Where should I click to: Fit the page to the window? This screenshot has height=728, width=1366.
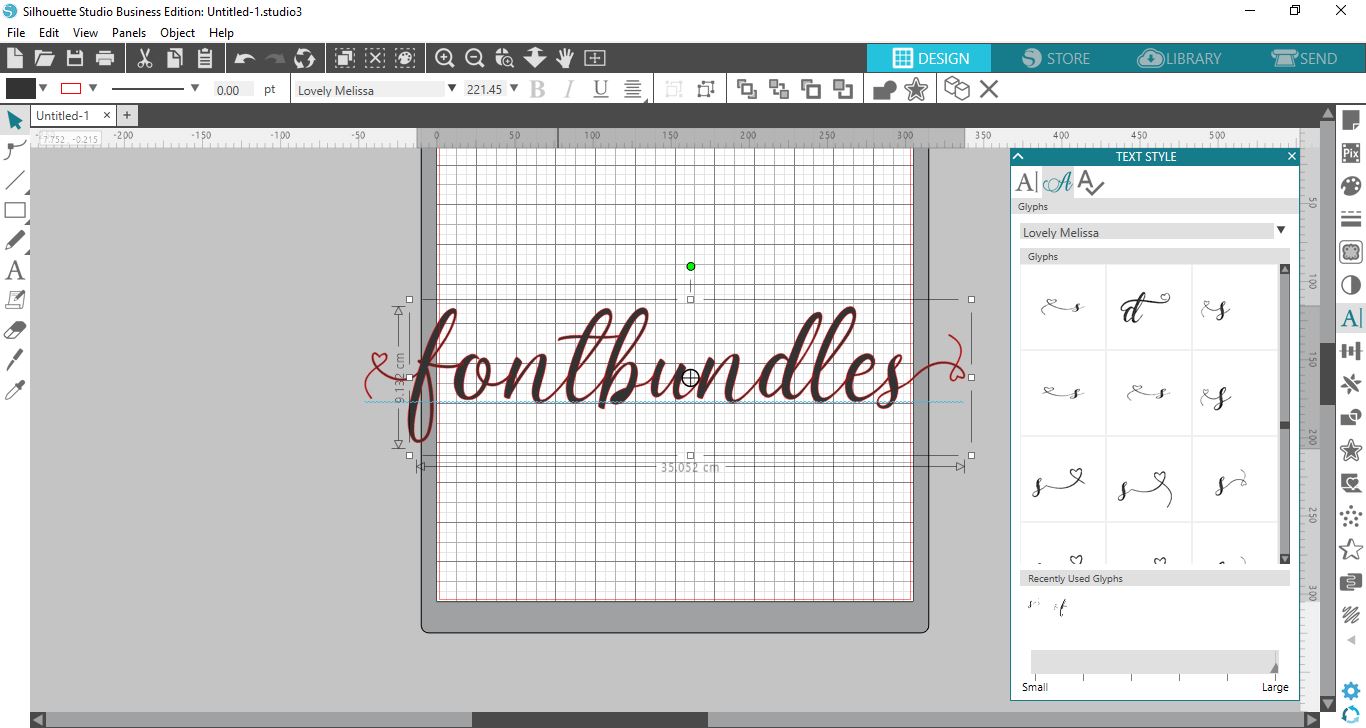tap(595, 58)
